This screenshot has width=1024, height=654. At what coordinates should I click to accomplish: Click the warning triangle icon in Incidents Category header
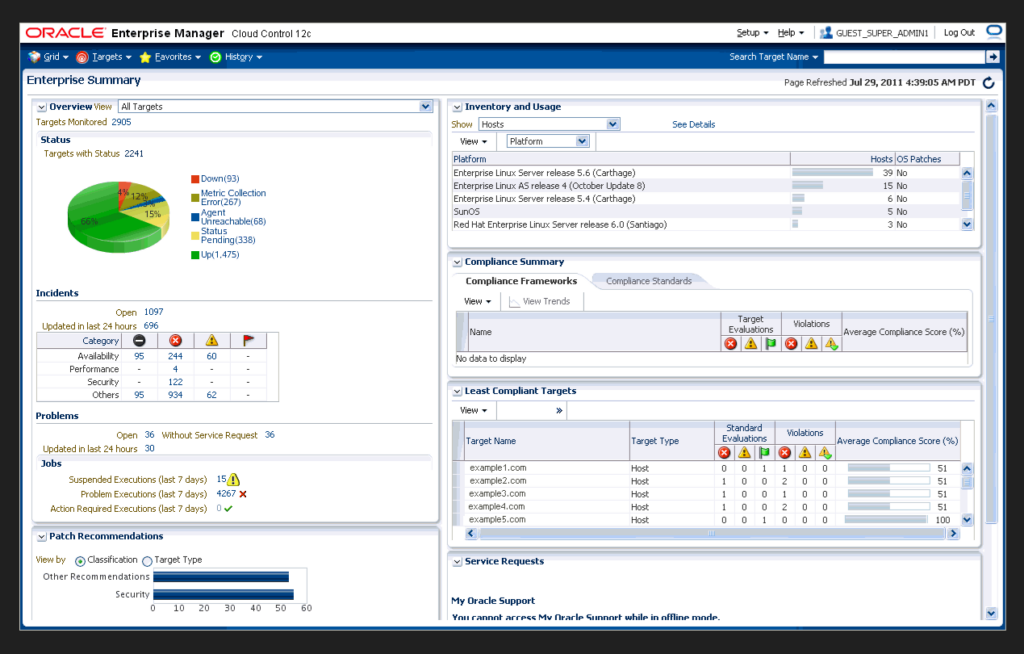coord(210,340)
